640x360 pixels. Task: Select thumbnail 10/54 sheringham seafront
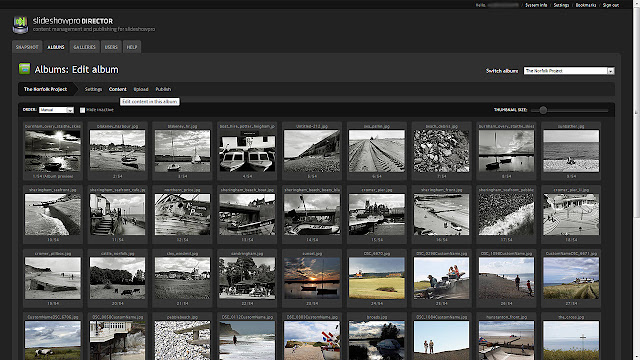(53, 214)
